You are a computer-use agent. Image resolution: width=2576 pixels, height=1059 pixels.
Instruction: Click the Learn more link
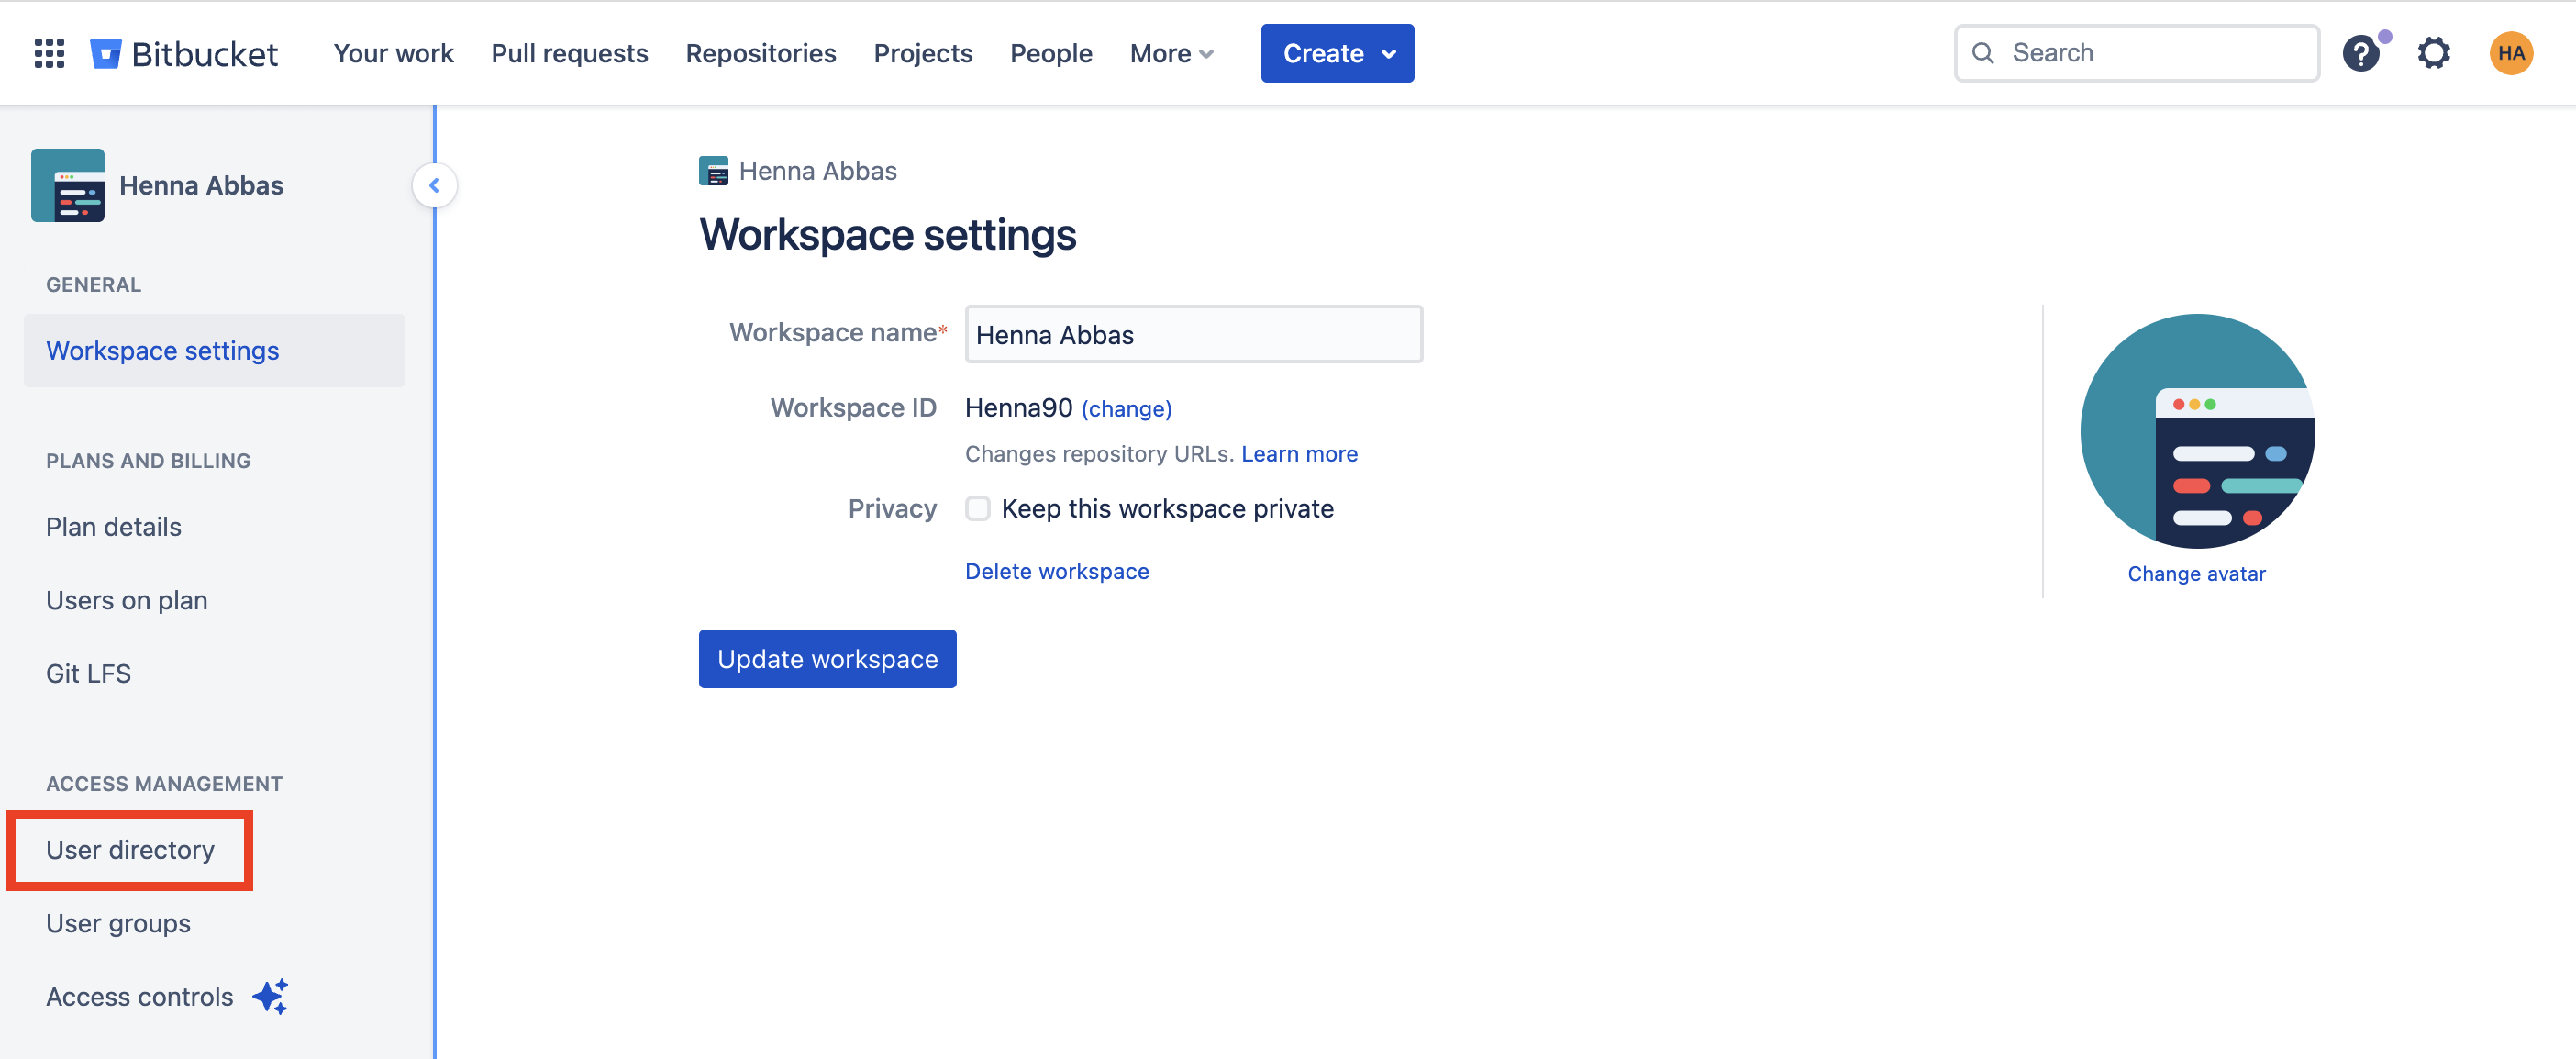click(1299, 454)
